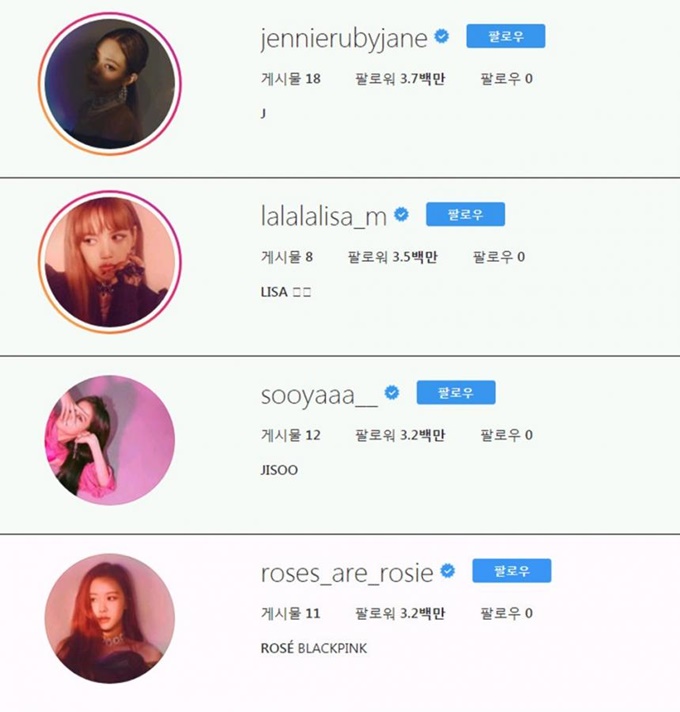View roses_are_rosie posts count 게시물 11
This screenshot has width=680, height=712.
pyautogui.click(x=291, y=613)
